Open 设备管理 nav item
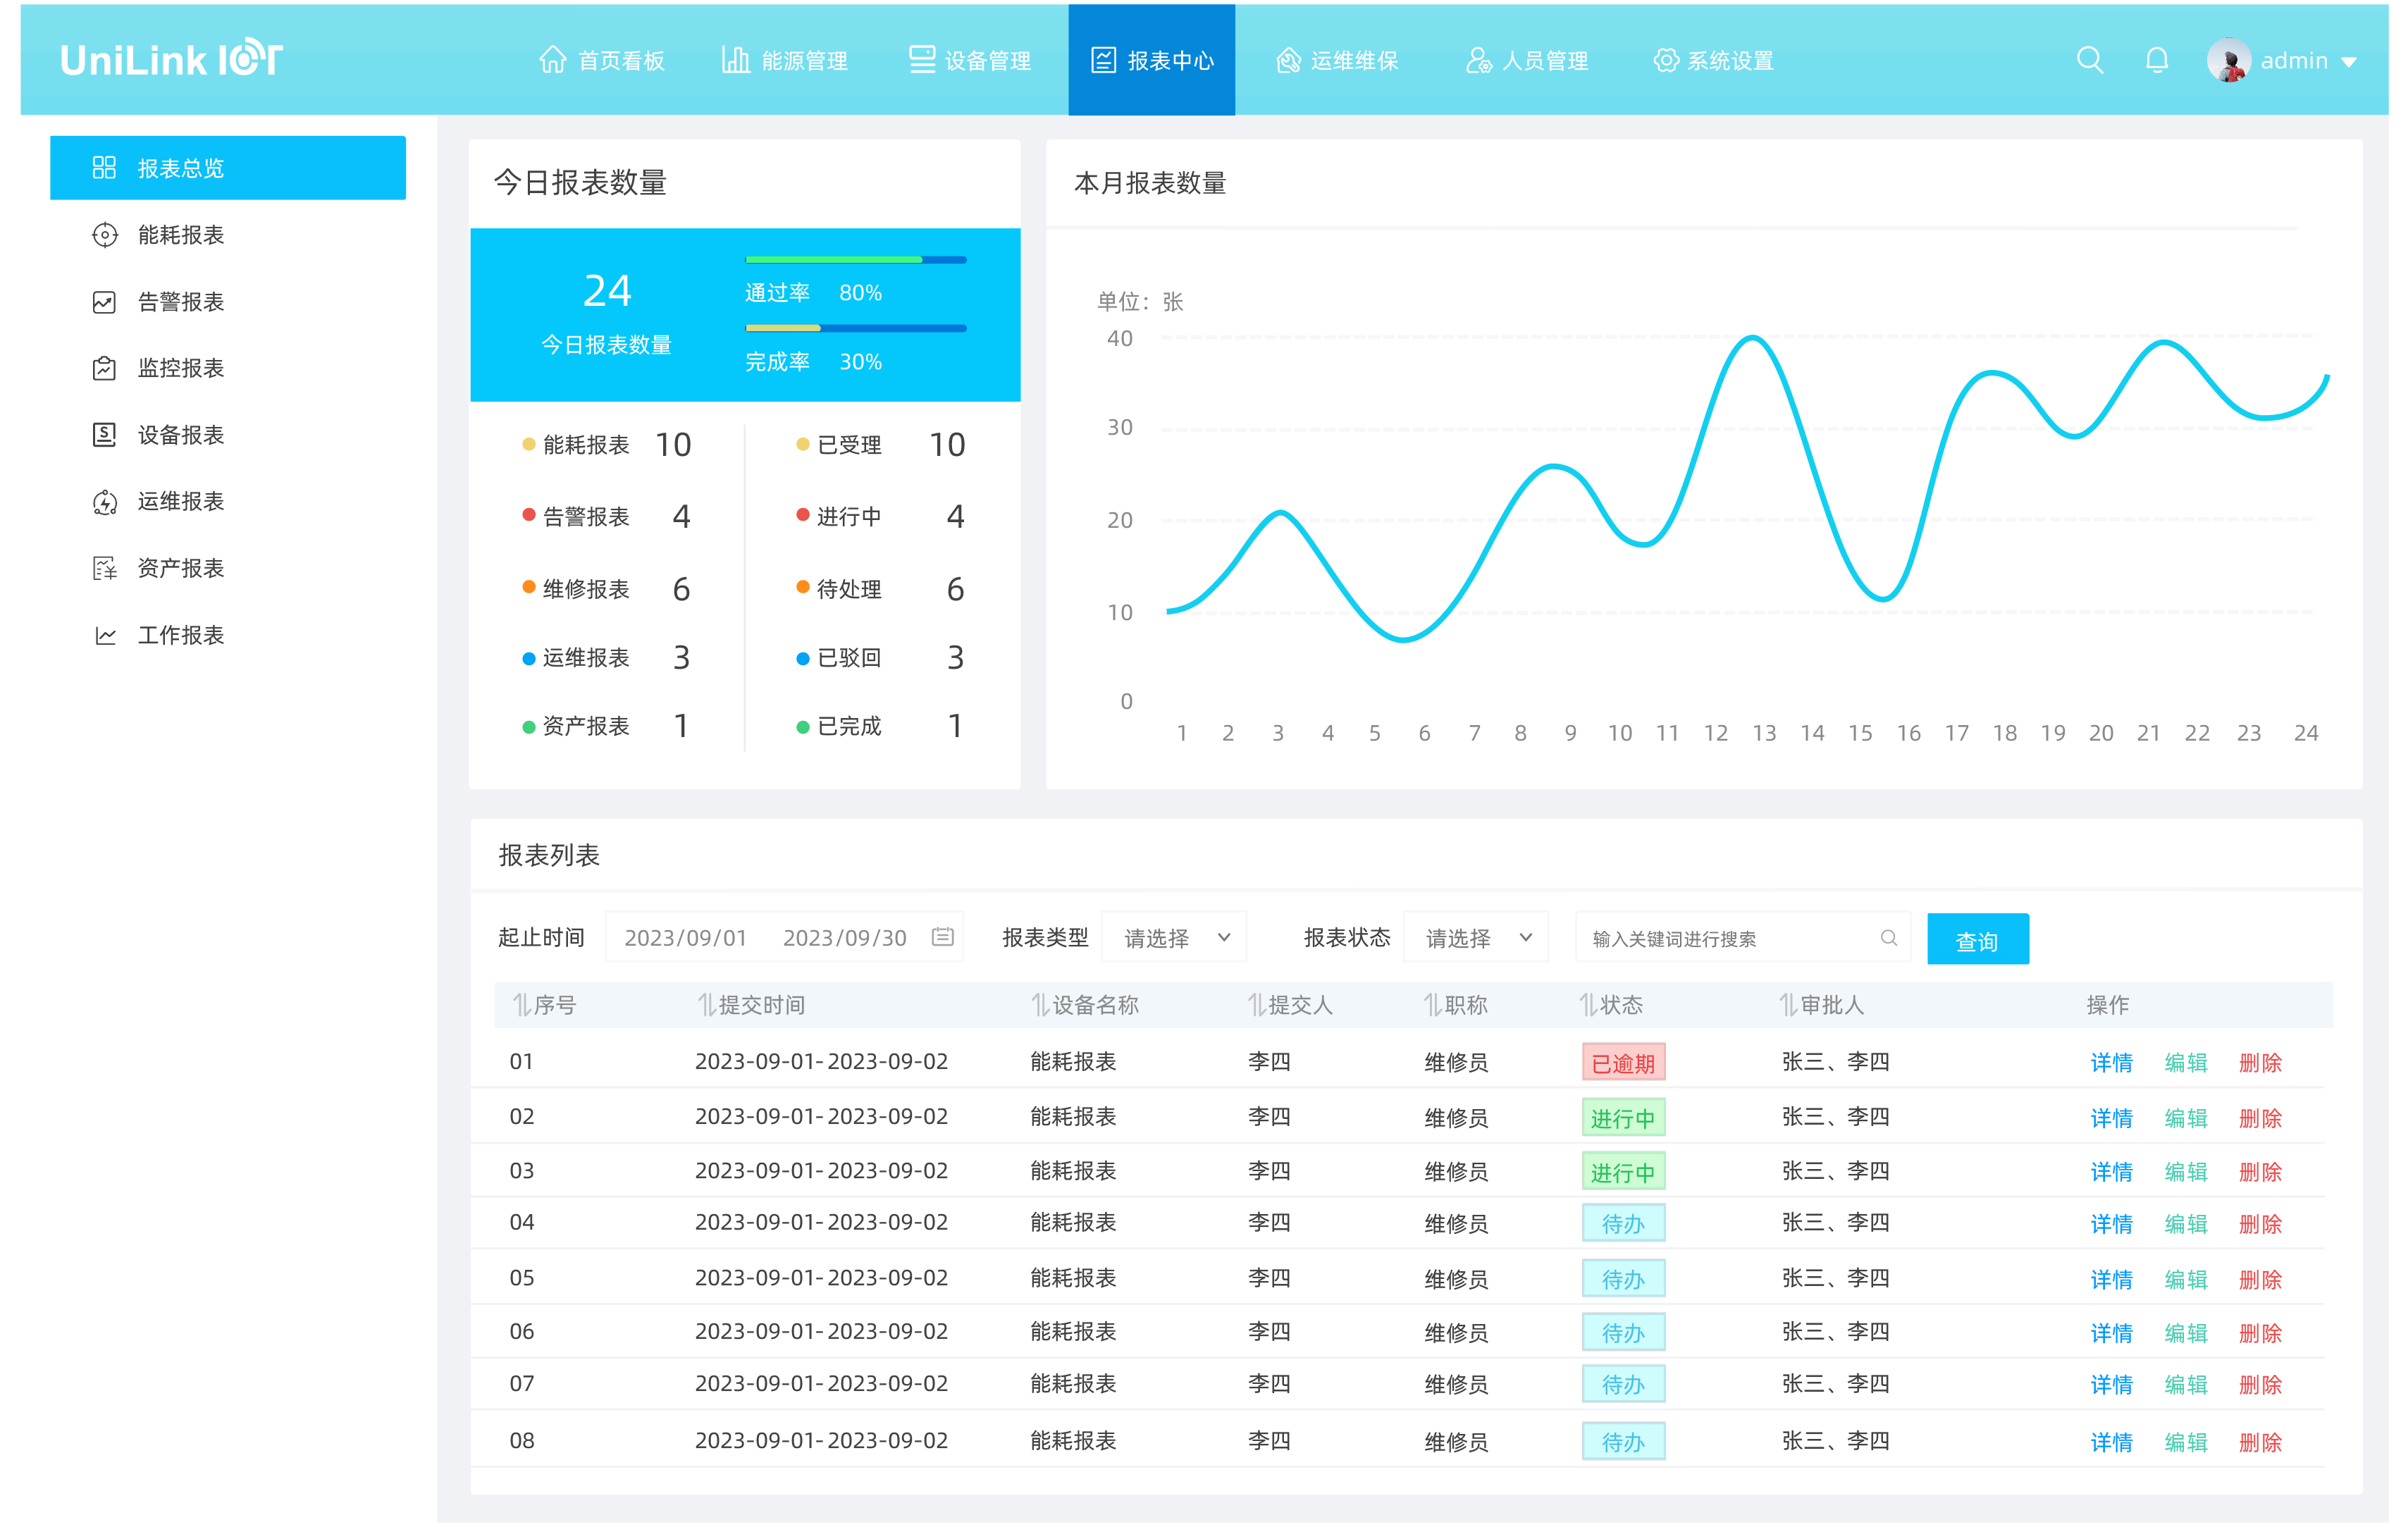 click(x=970, y=60)
